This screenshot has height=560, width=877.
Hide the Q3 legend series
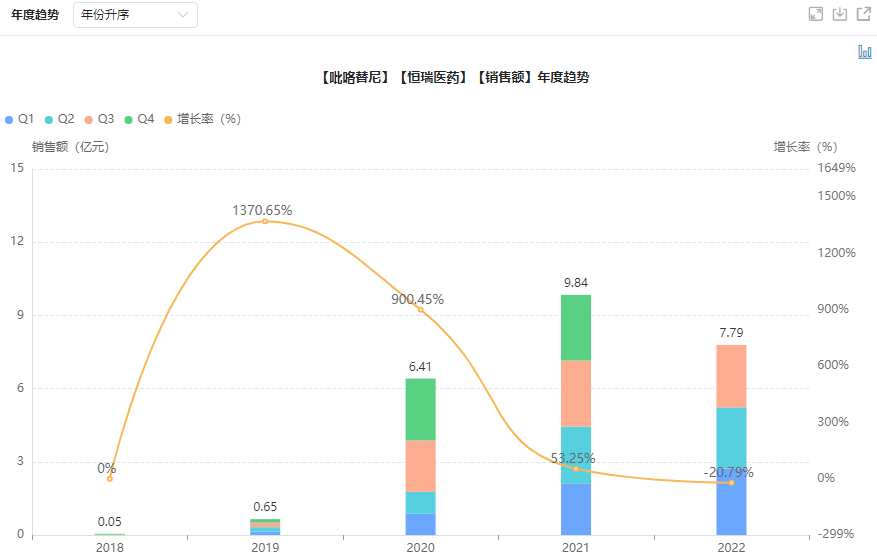pos(100,119)
